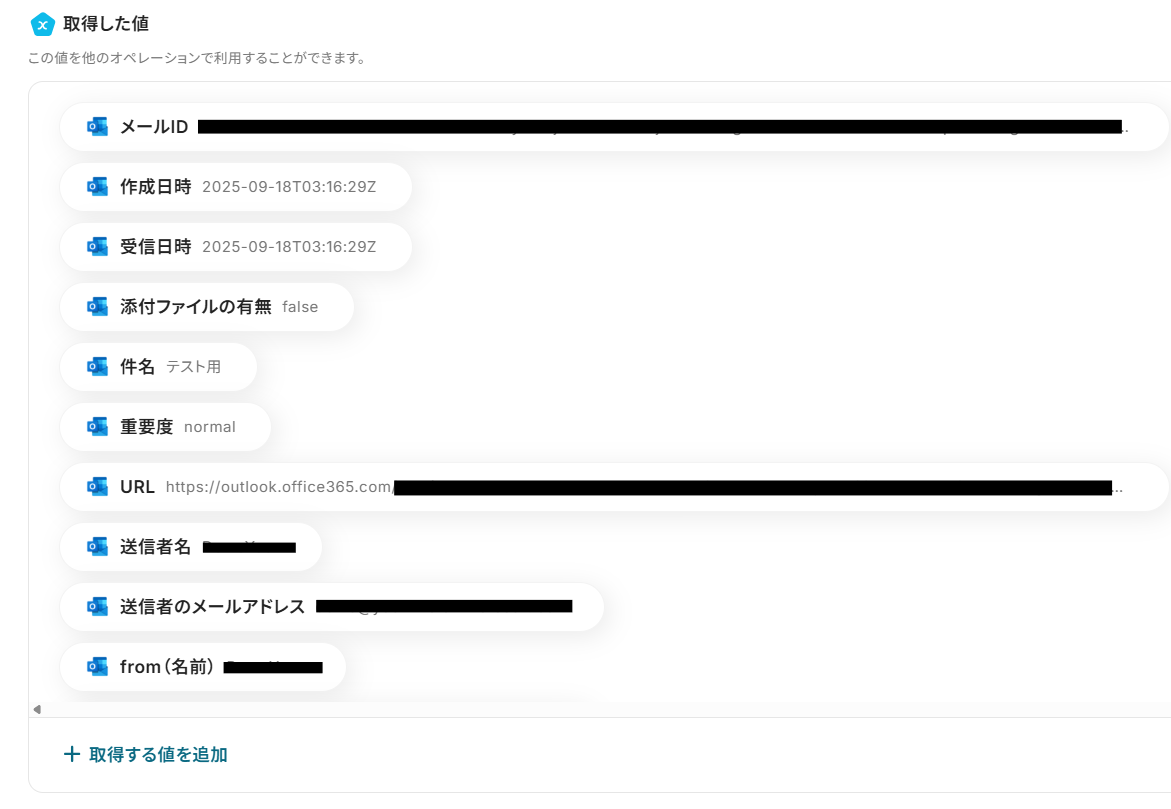Select the 件名 テスト用 value chip
The width and height of the screenshot is (1171, 809).
[158, 367]
